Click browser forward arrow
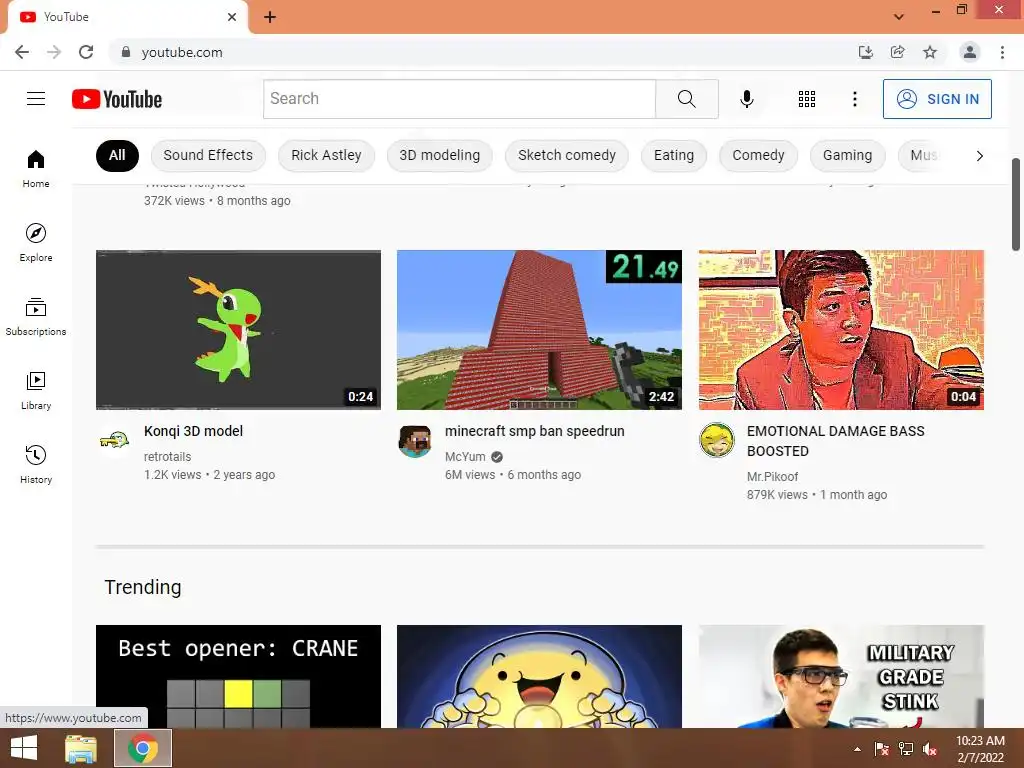 pyautogui.click(x=54, y=52)
